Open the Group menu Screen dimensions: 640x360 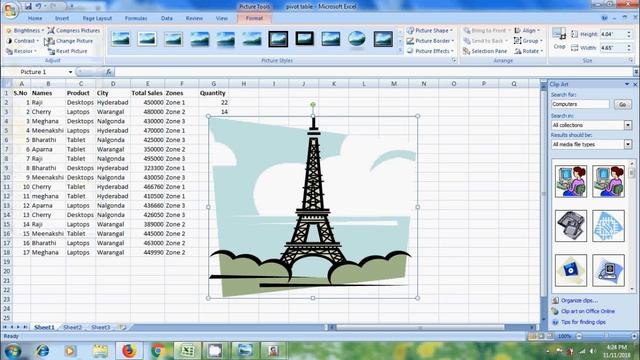[528, 41]
